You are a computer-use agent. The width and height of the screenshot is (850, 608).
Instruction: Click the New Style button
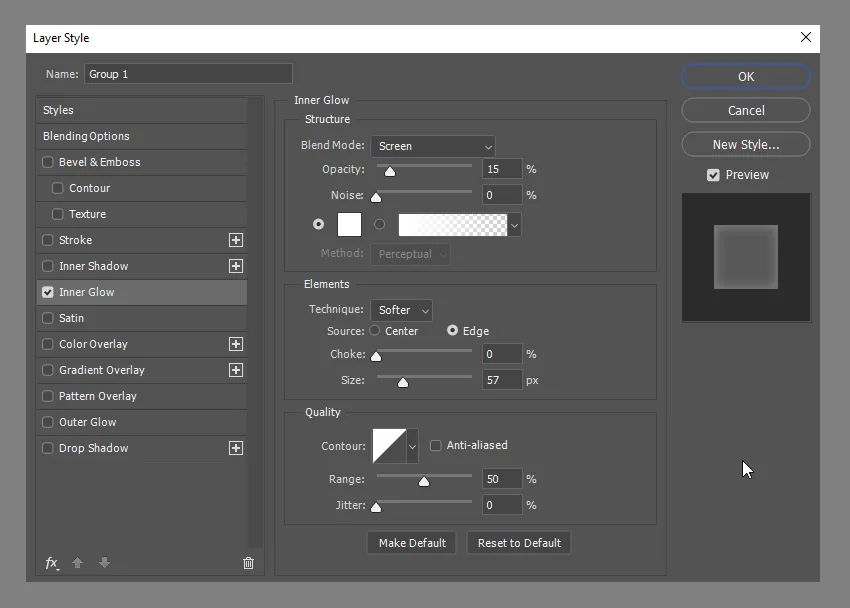[x=745, y=145]
